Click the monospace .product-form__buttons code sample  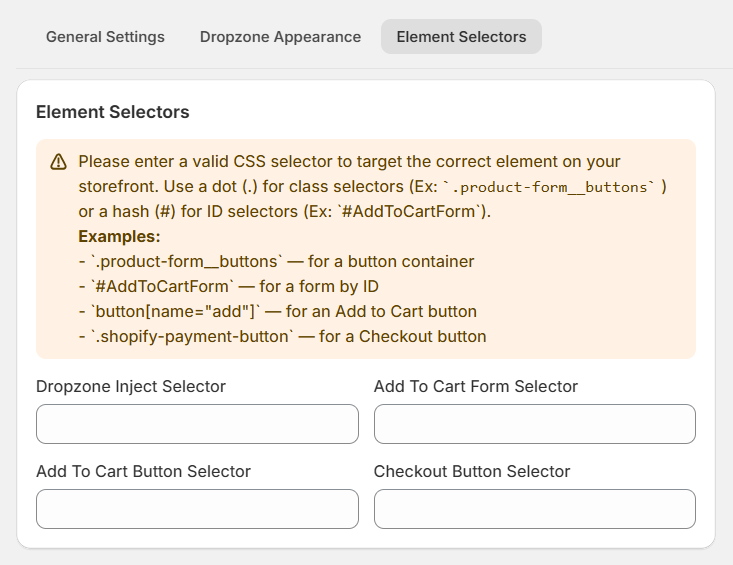point(550,187)
